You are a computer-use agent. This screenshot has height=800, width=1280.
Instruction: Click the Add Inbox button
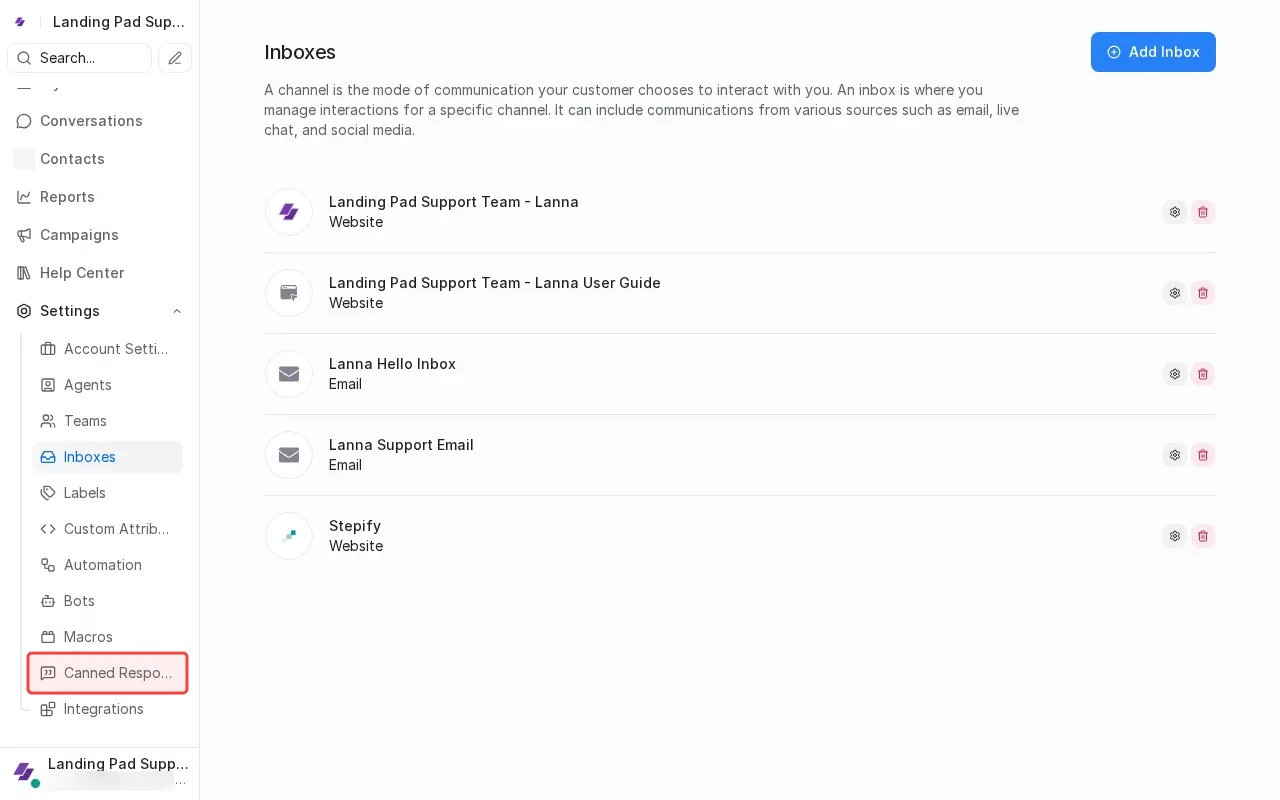coord(1153,52)
